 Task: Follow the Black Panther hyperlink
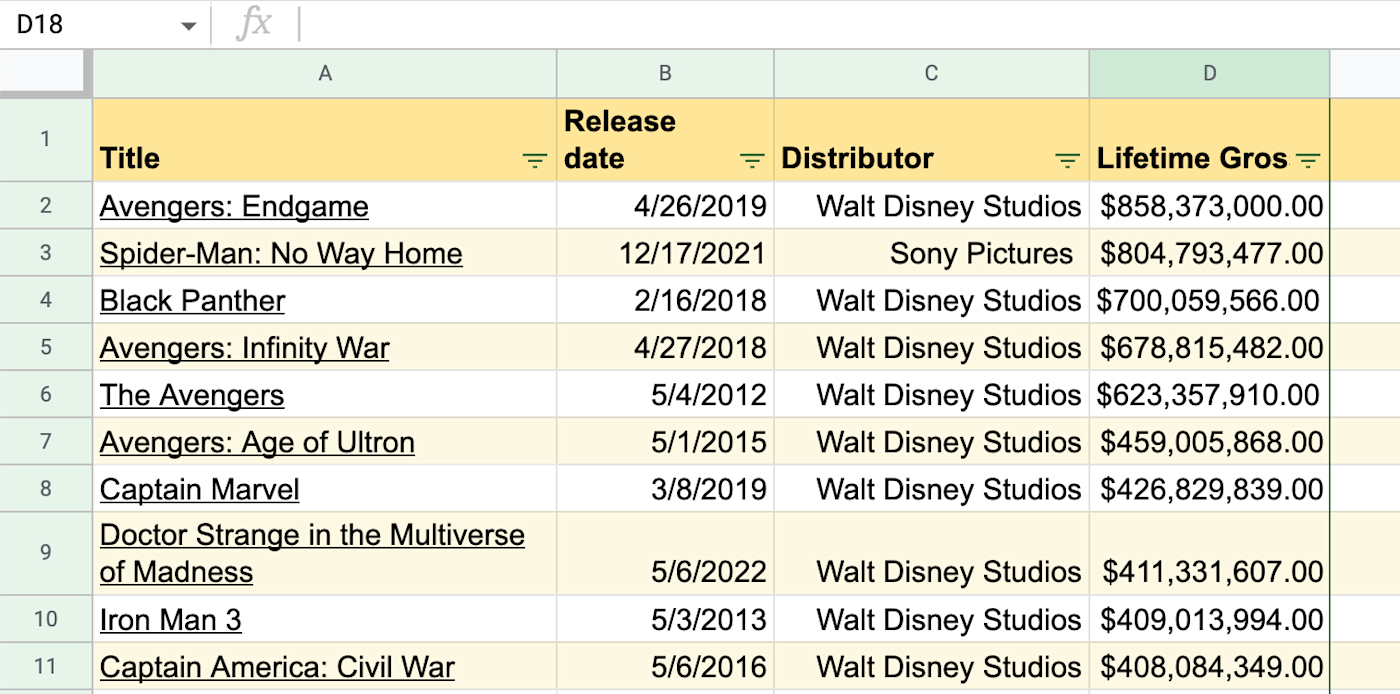click(x=192, y=301)
